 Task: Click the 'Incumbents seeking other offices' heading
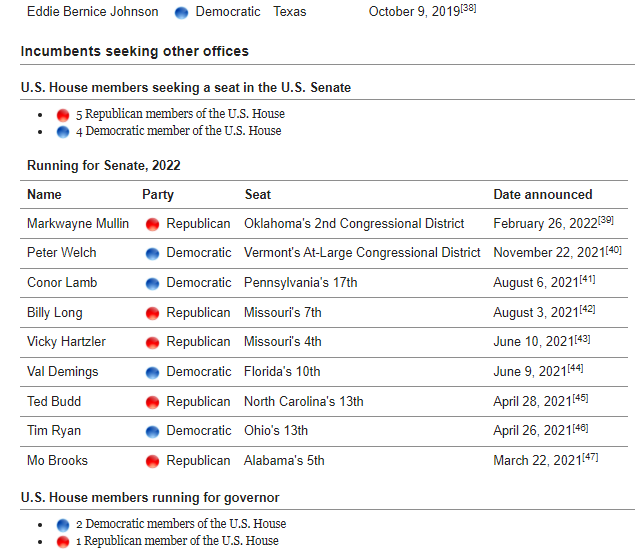coord(135,51)
